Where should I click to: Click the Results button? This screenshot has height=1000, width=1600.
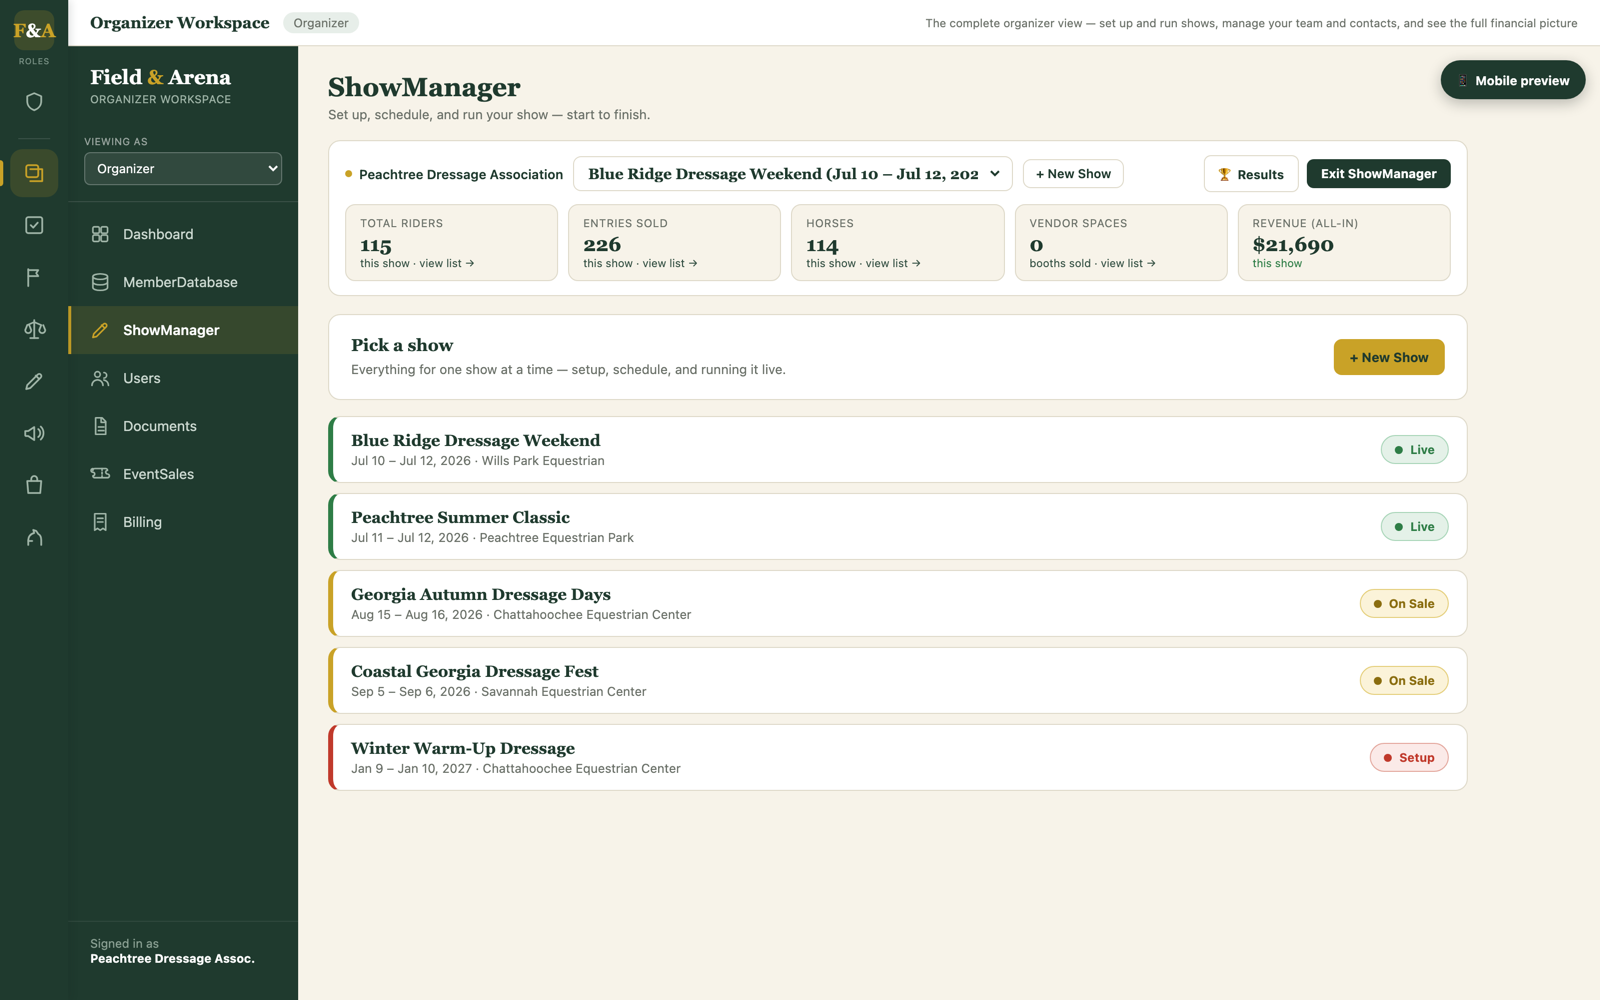point(1251,174)
